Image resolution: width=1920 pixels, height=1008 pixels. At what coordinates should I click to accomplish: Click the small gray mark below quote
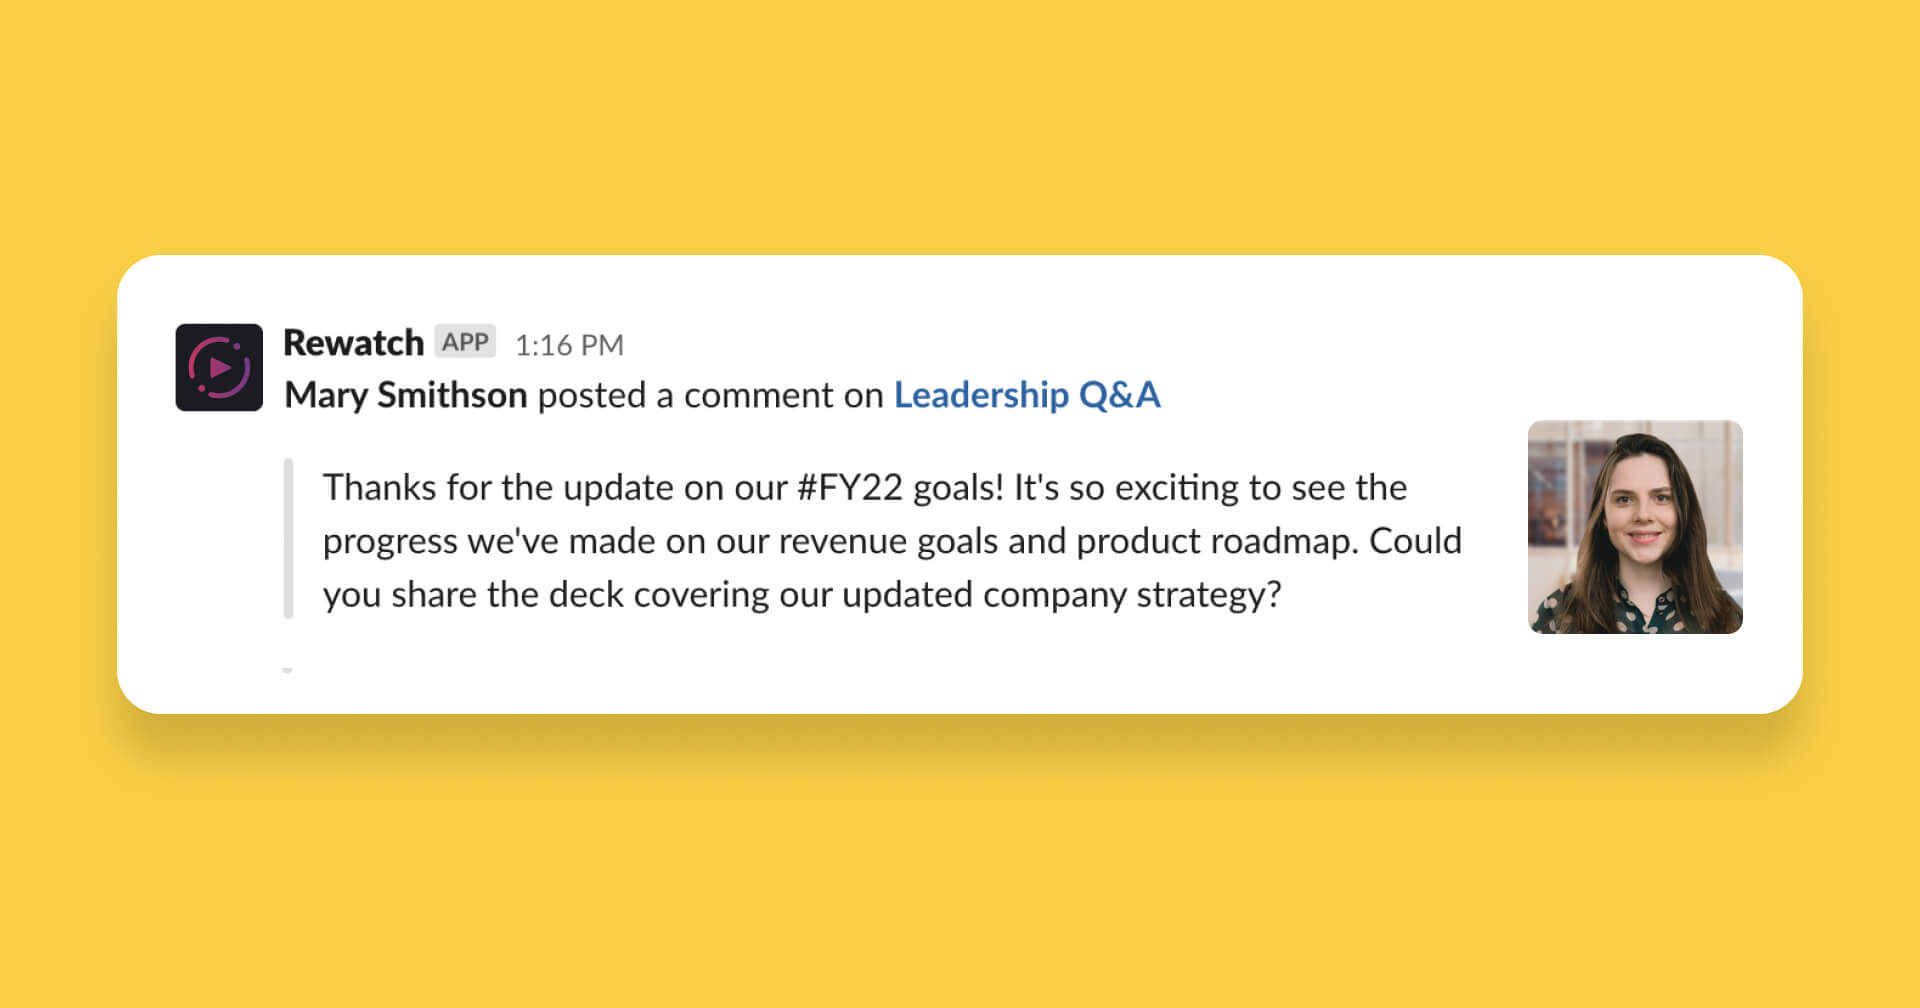pyautogui.click(x=287, y=670)
